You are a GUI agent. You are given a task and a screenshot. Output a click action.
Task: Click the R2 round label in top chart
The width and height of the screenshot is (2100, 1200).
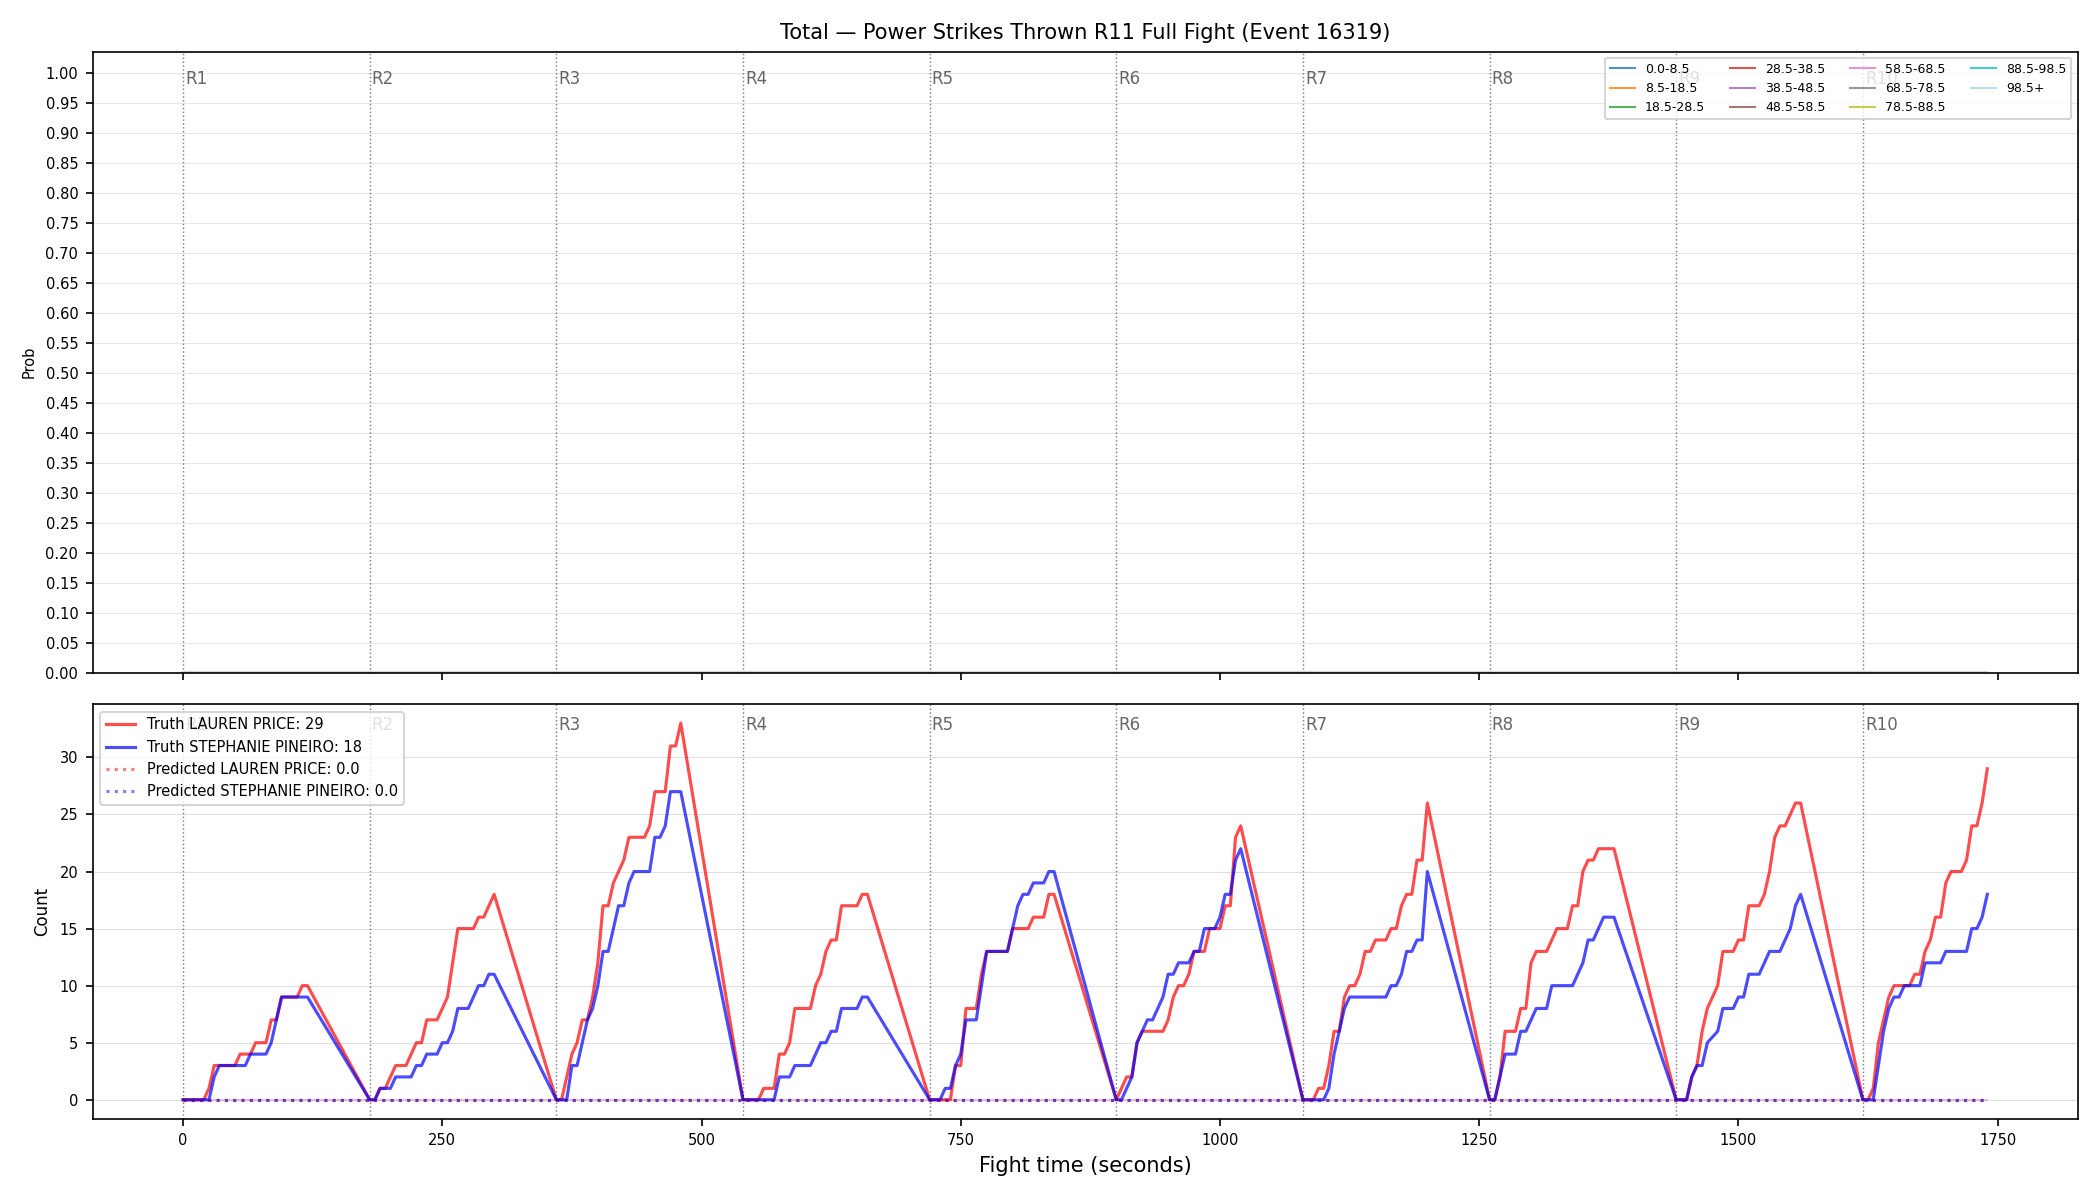[x=382, y=78]
